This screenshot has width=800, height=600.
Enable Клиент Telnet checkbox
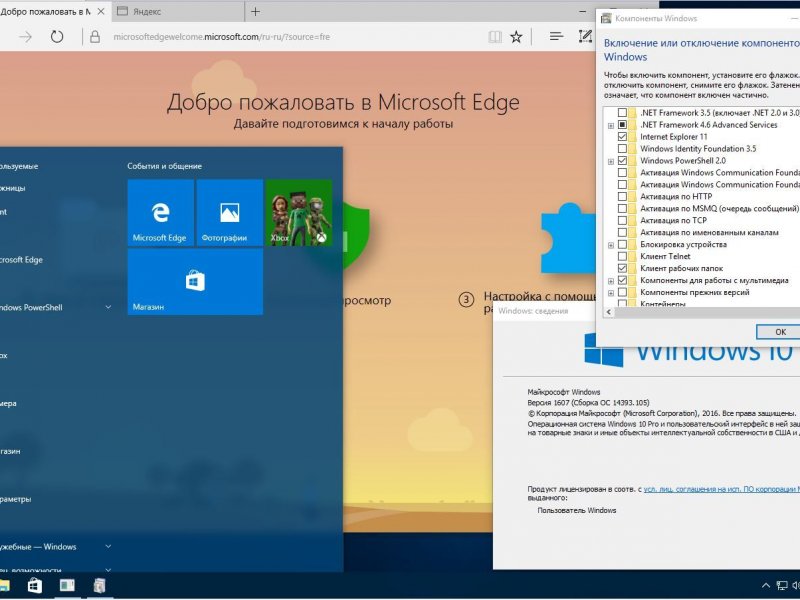point(622,256)
